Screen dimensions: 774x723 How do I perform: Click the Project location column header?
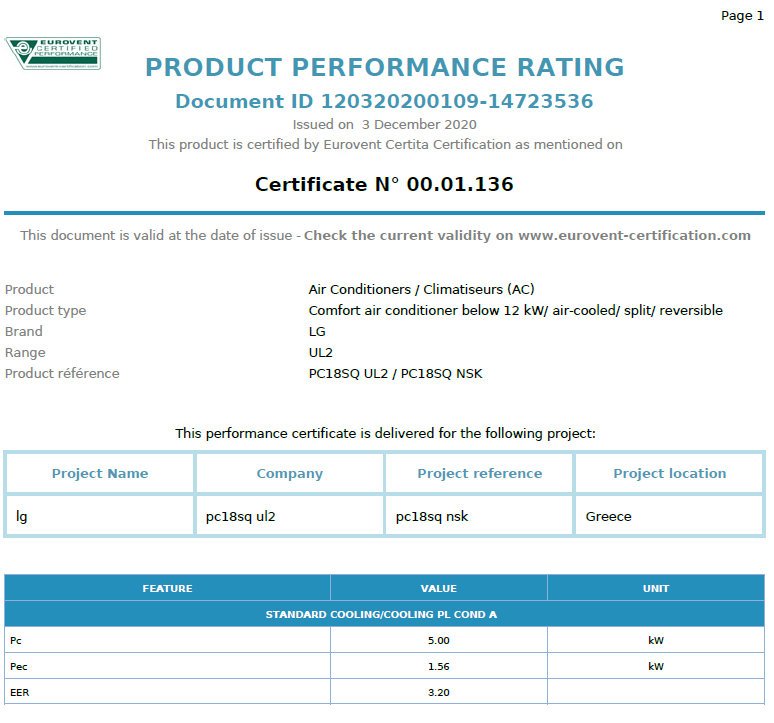click(x=669, y=473)
